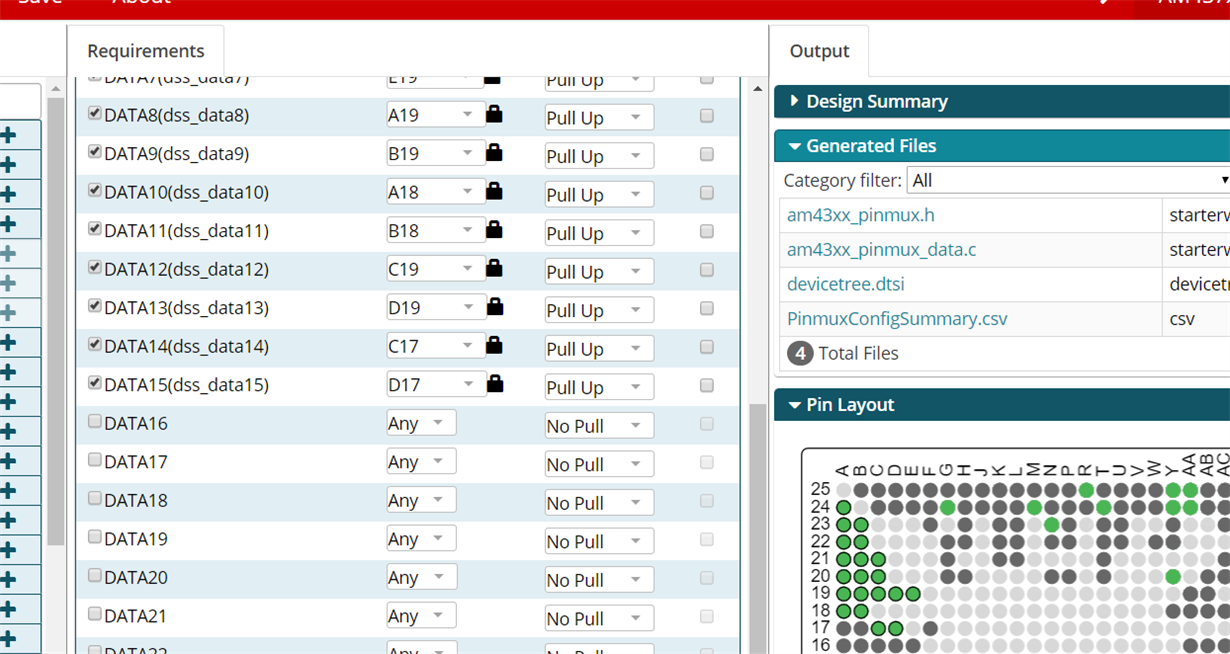Toggle lock icon on DATA11 row
The image size is (1230, 654).
click(494, 229)
